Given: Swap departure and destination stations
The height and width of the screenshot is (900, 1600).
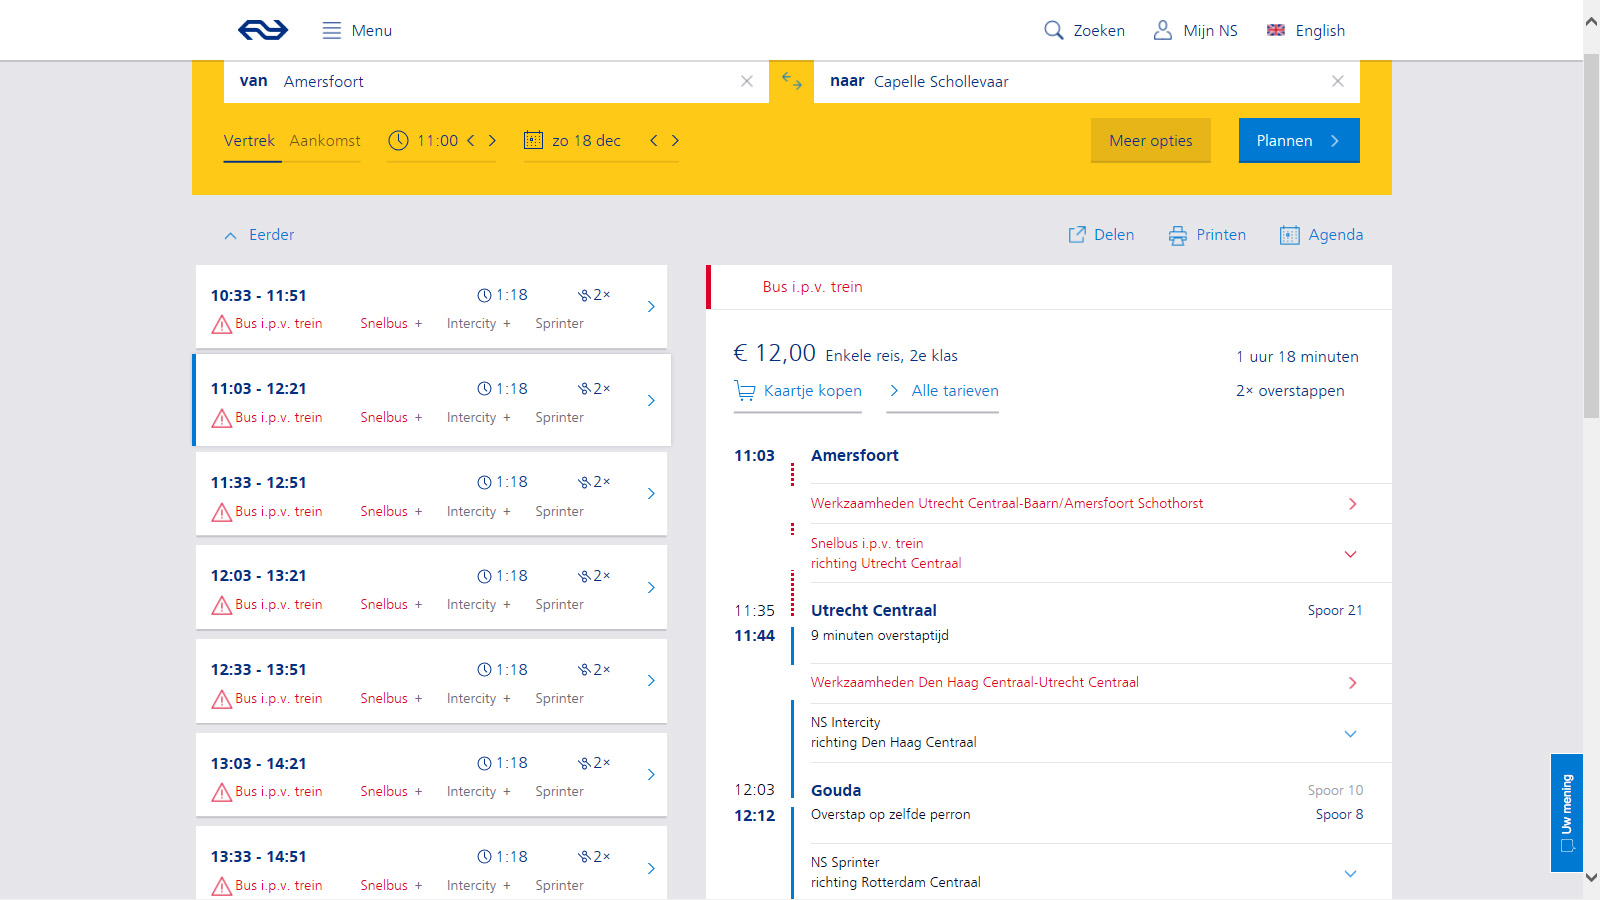Looking at the screenshot, I should 792,81.
